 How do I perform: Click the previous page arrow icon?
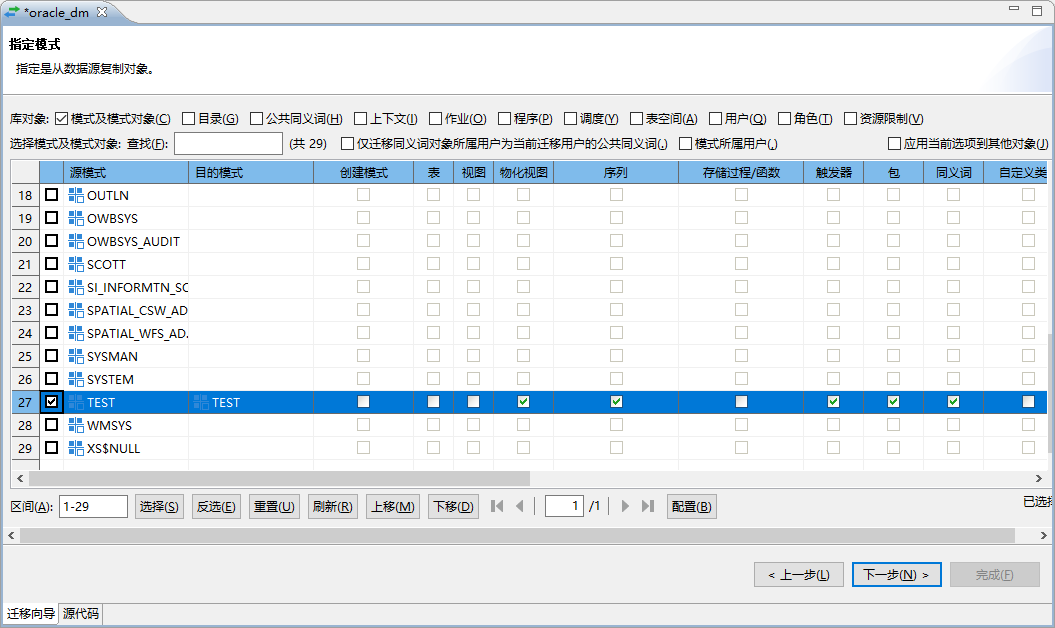point(521,506)
